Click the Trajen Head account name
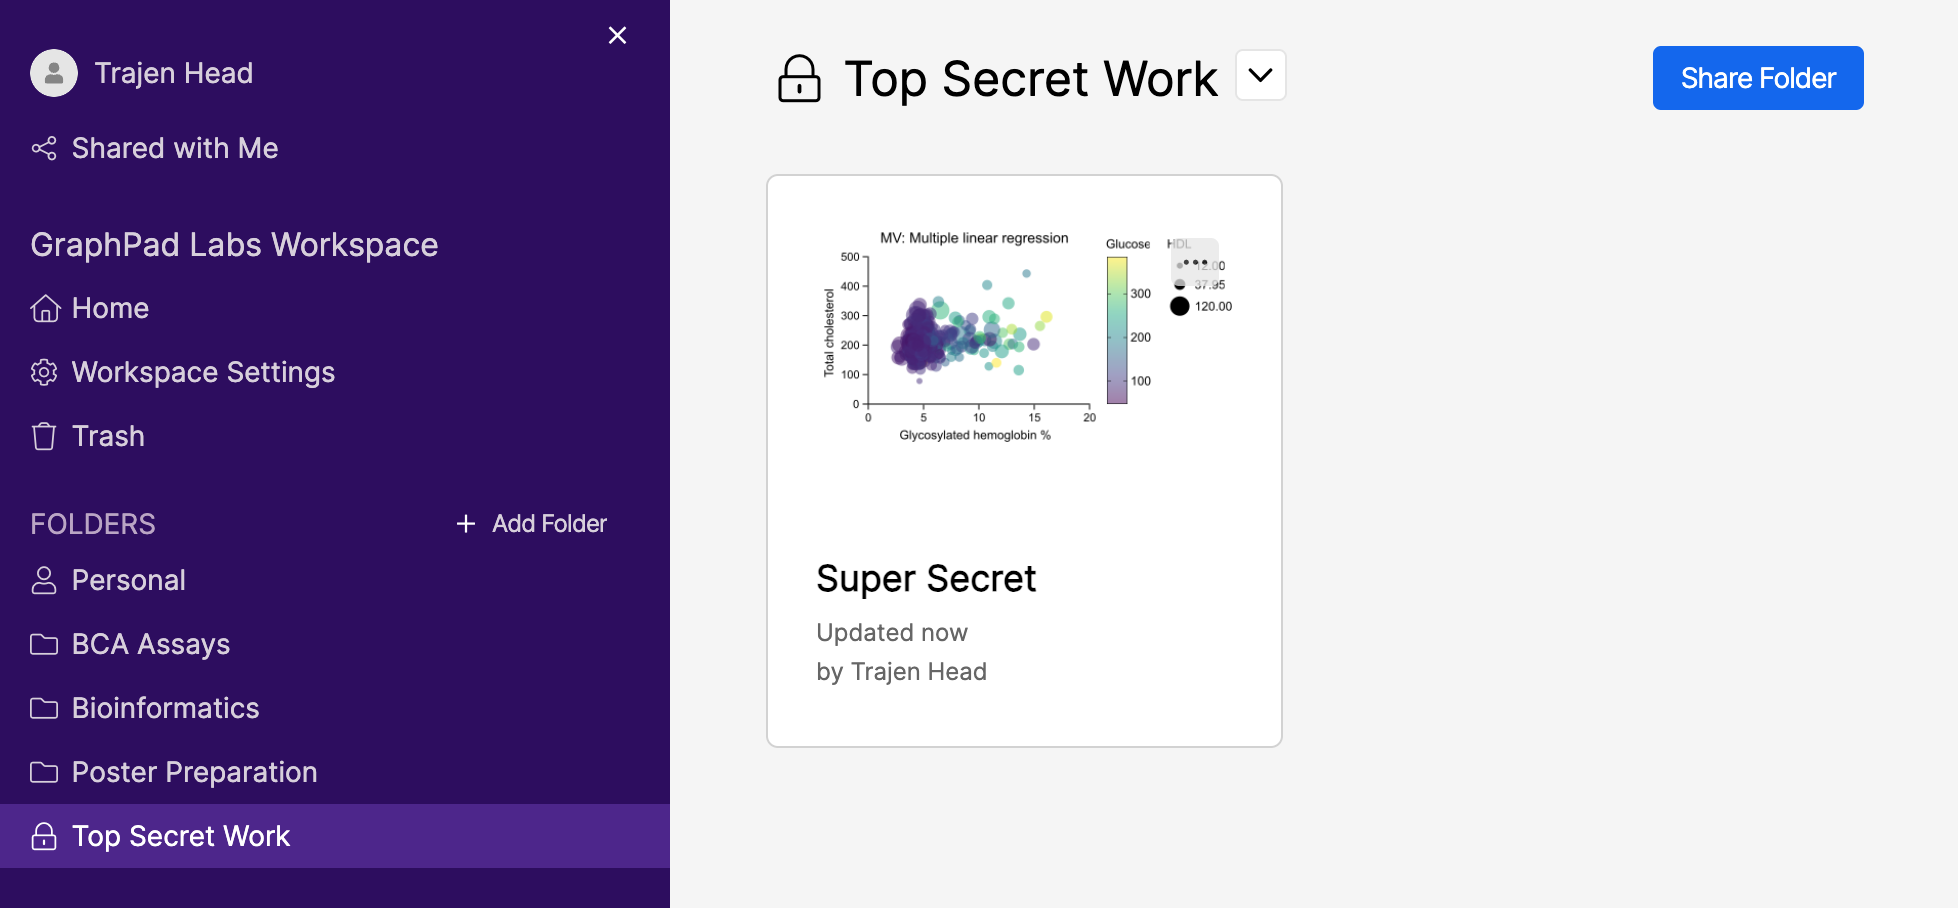The height and width of the screenshot is (908, 1958). [174, 73]
